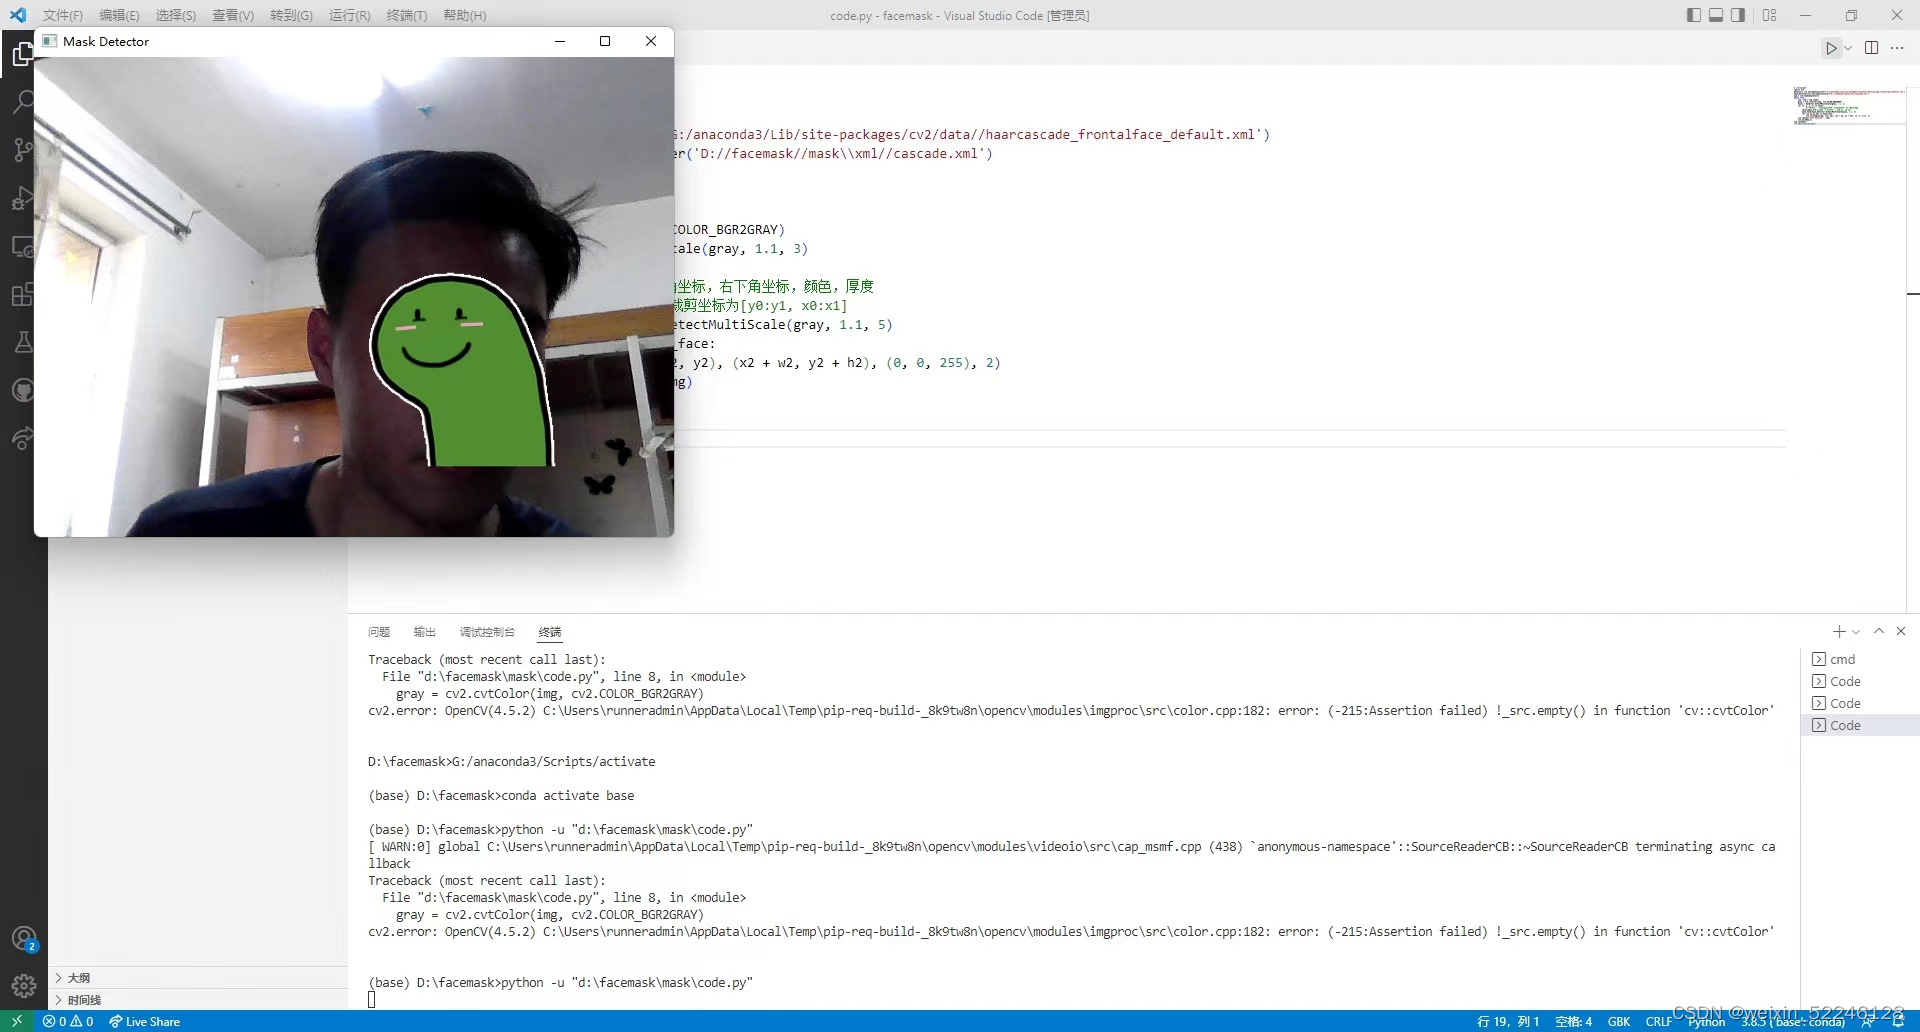Open the Extensions view
The height and width of the screenshot is (1032, 1920).
(23, 295)
